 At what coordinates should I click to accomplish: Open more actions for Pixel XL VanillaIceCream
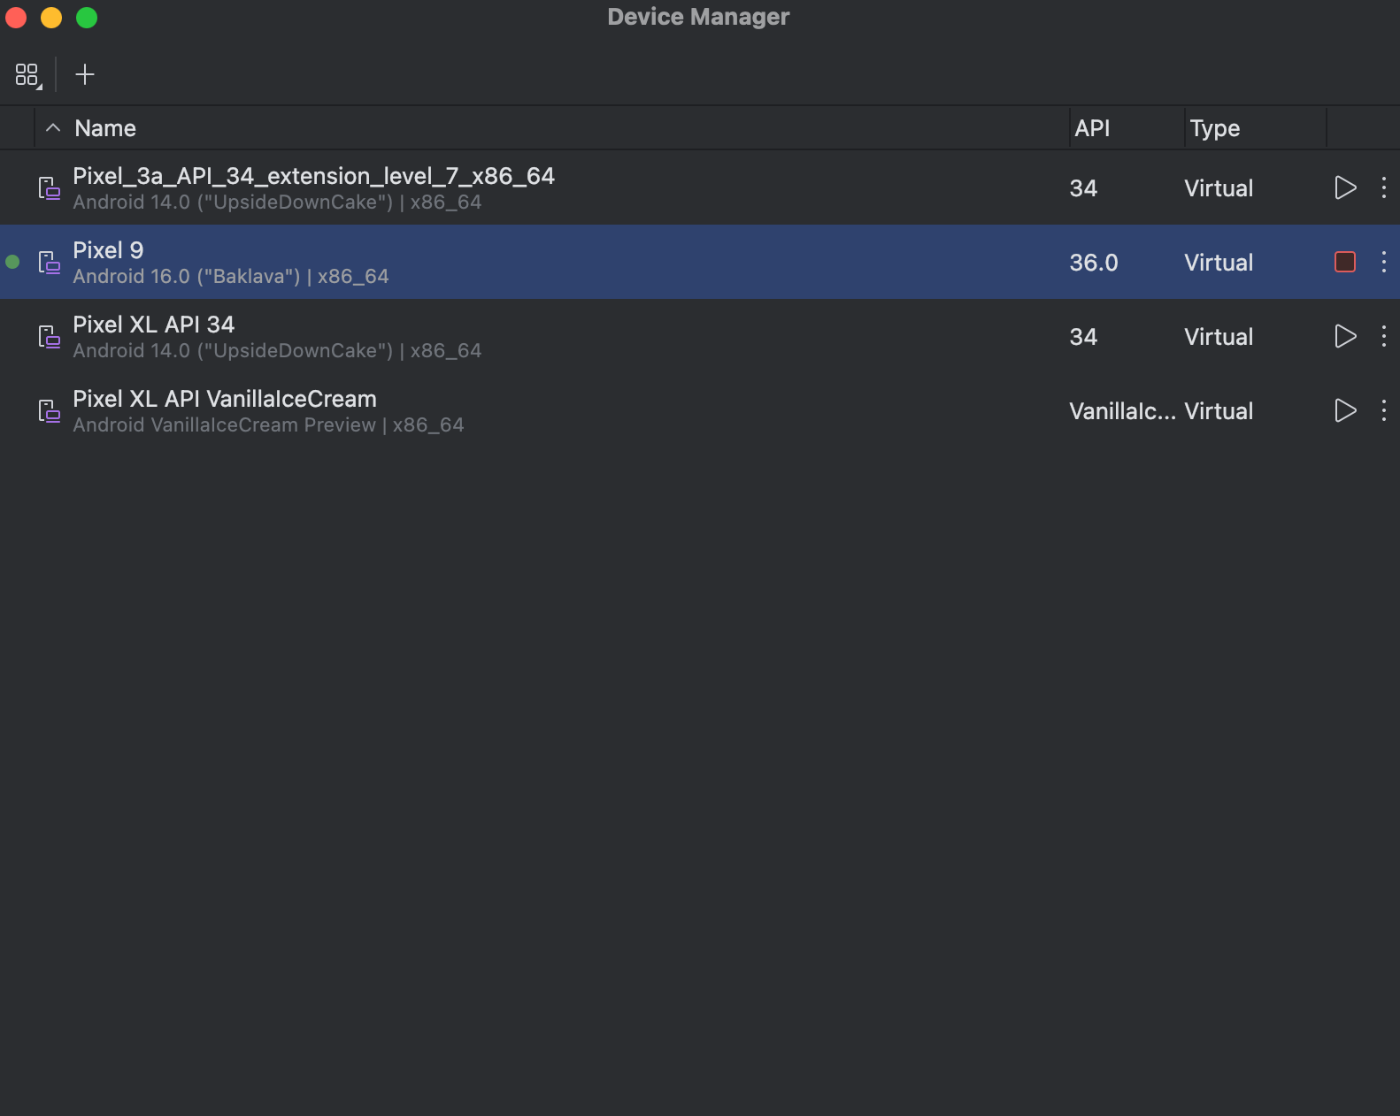(x=1384, y=411)
